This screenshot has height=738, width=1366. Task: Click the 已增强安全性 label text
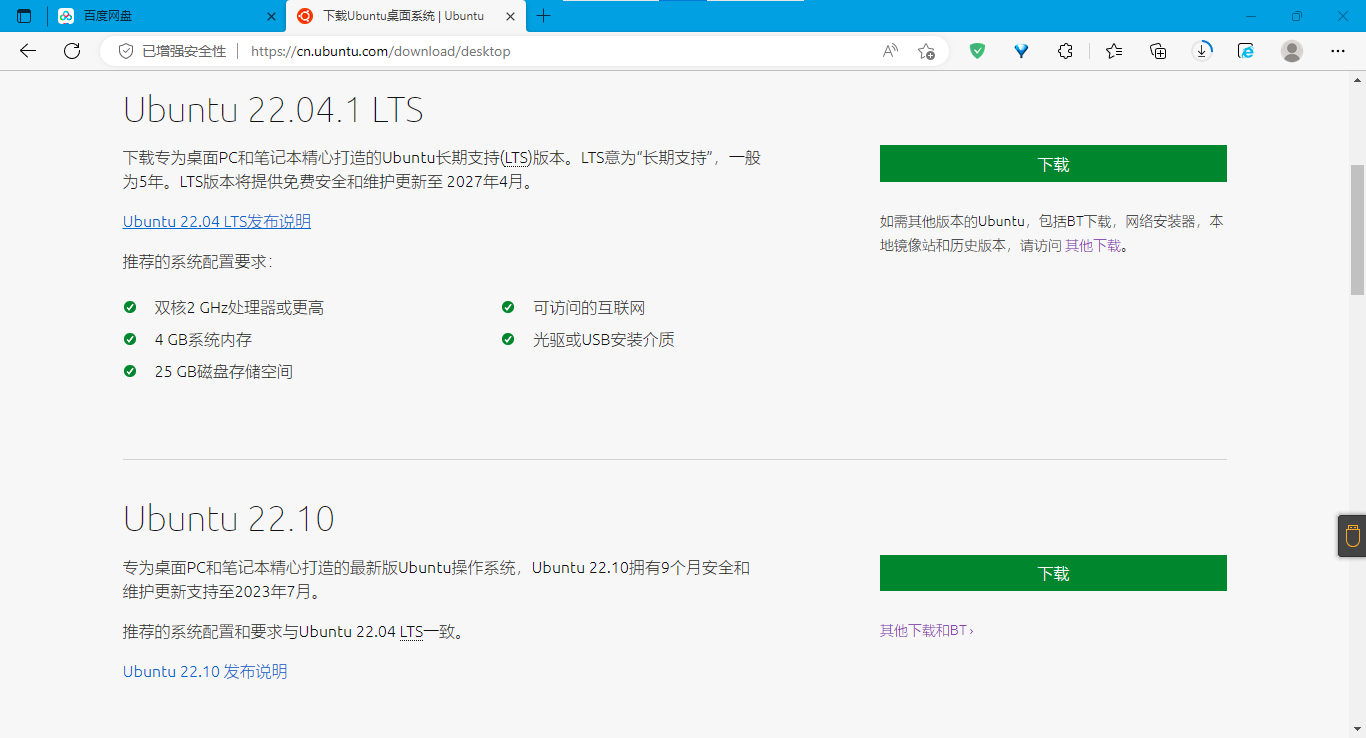[x=184, y=51]
